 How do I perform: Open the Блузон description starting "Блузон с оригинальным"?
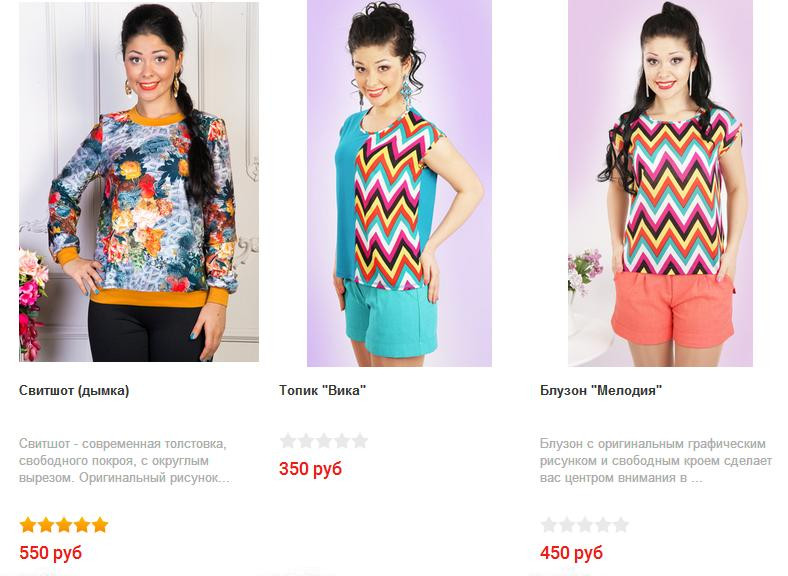coord(656,461)
